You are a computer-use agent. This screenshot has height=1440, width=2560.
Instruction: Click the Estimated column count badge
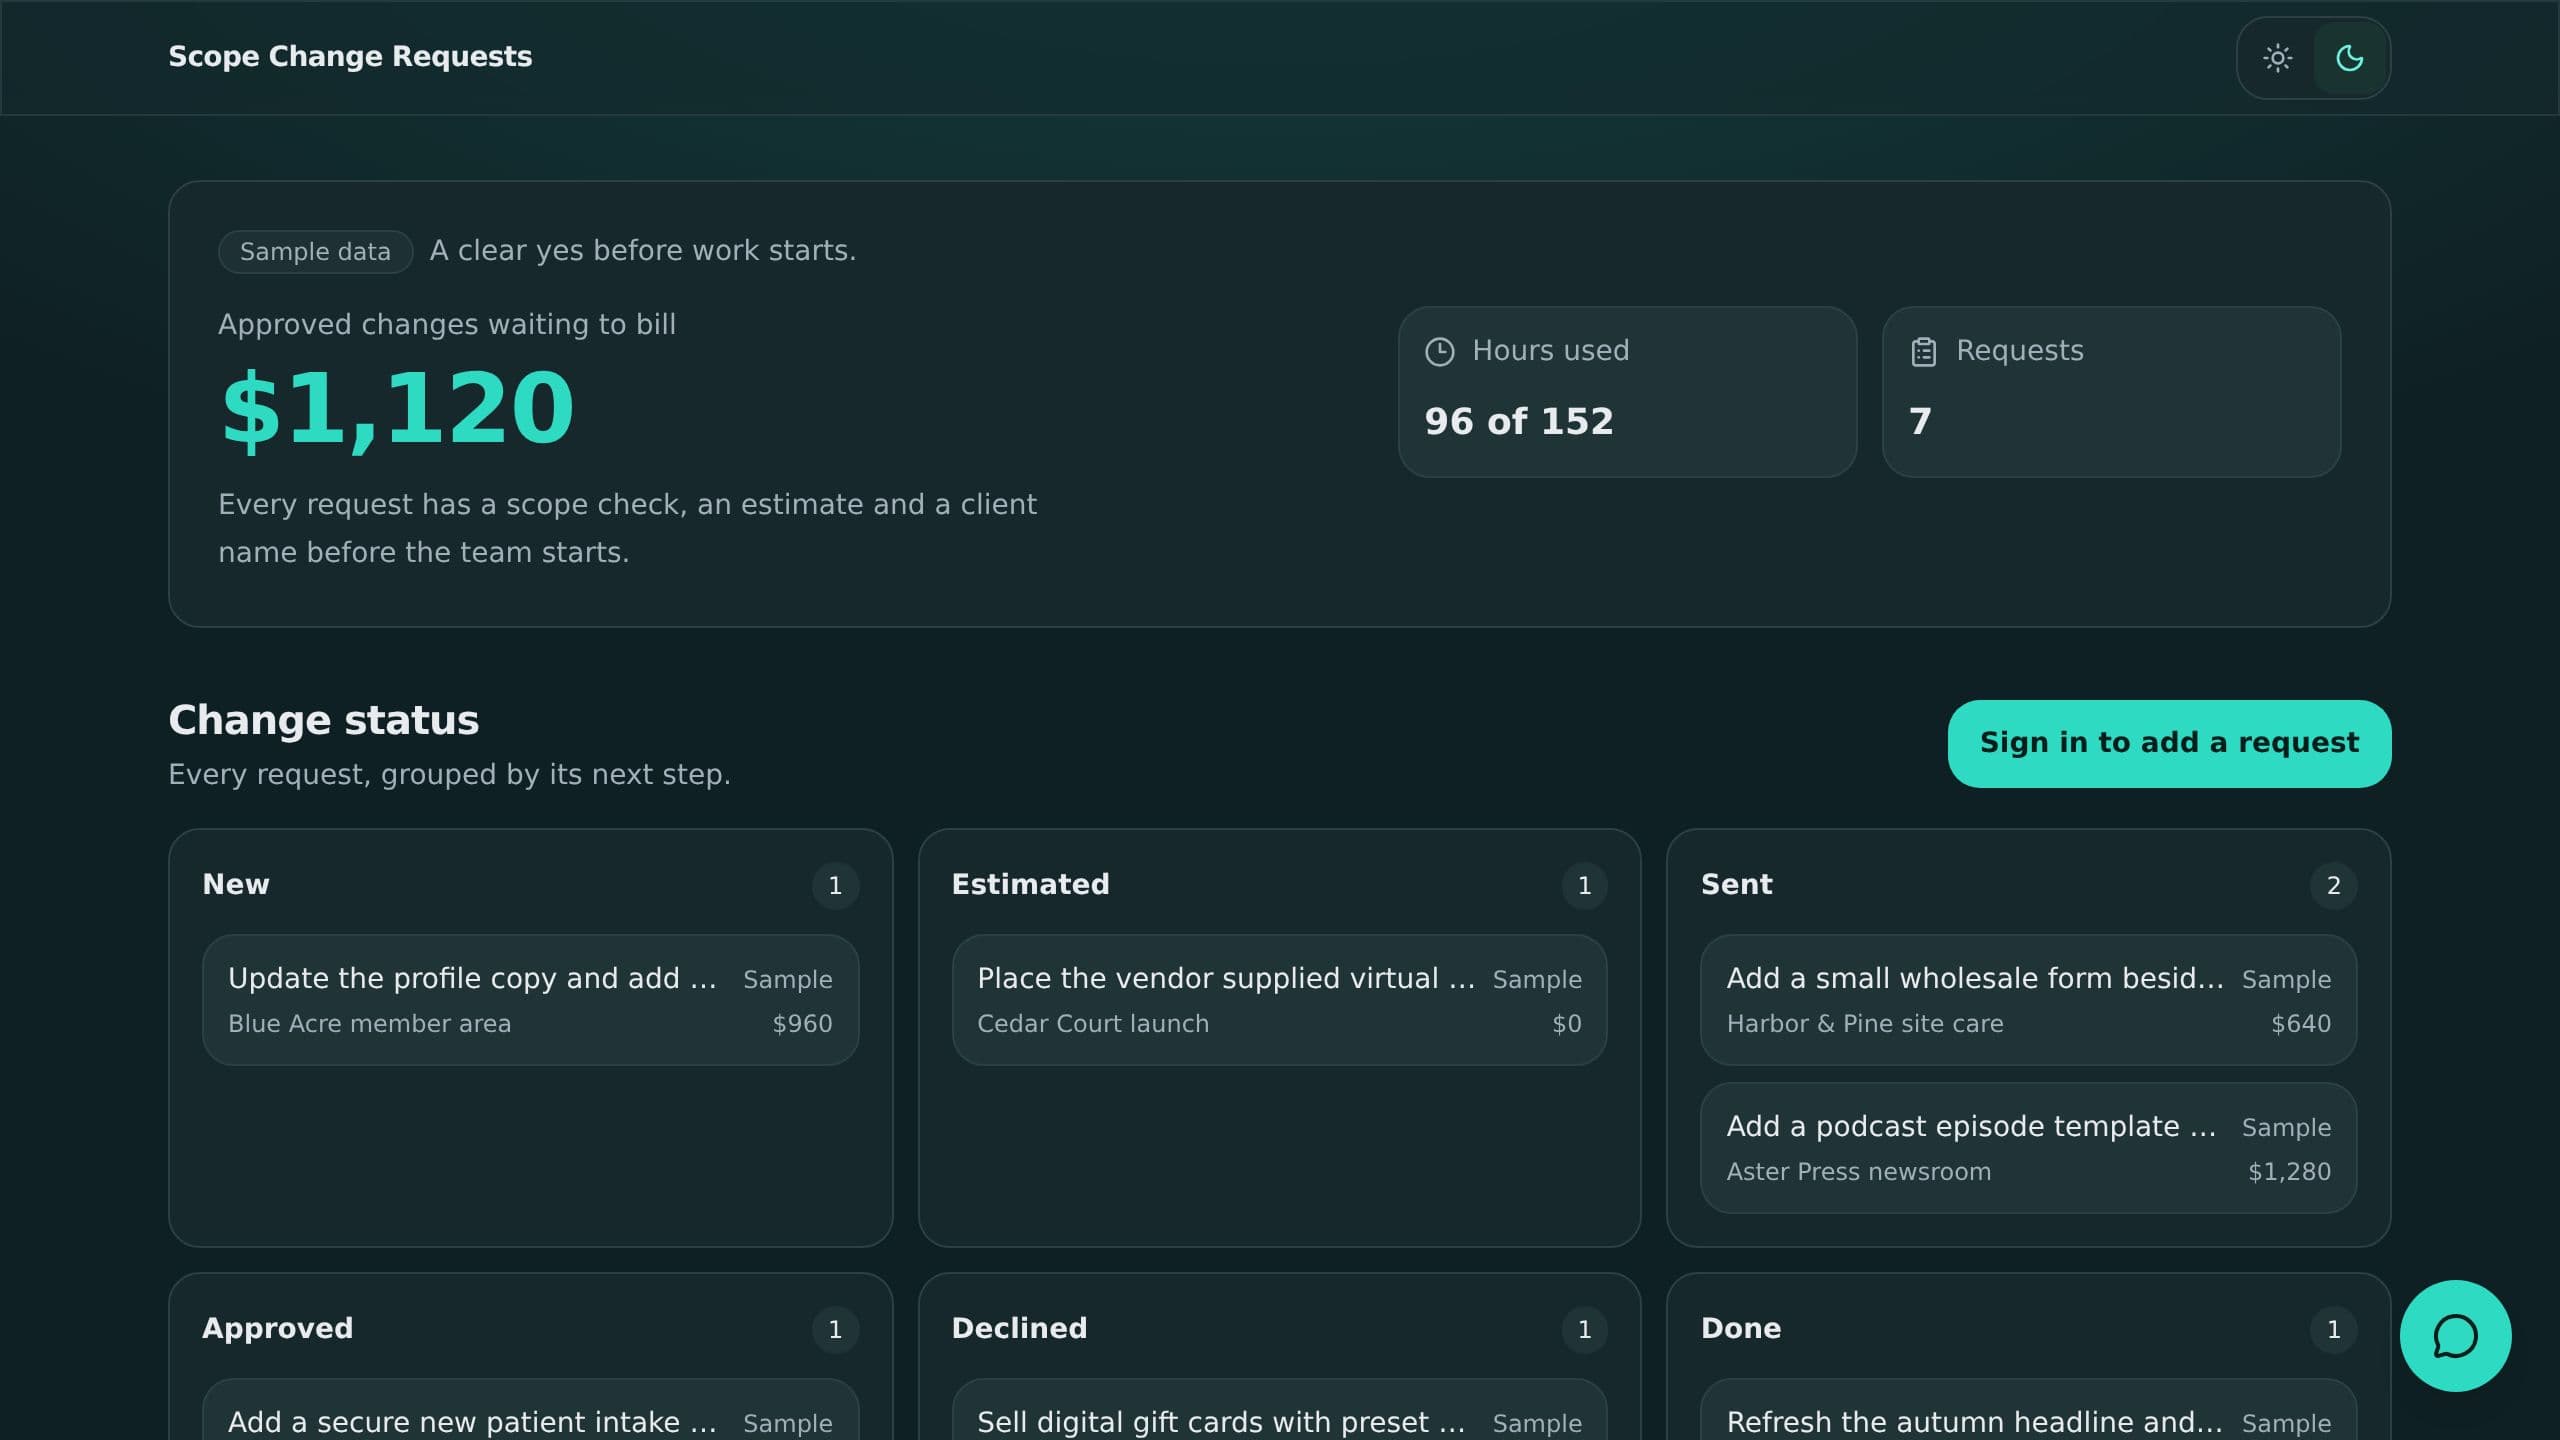[1584, 885]
